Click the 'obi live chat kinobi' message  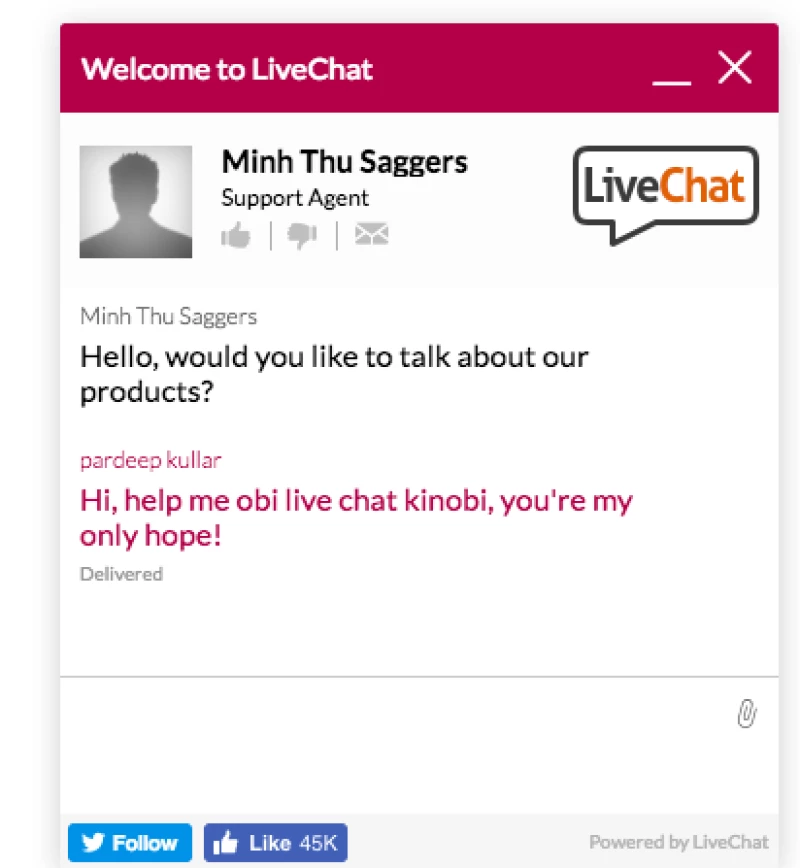[356, 517]
